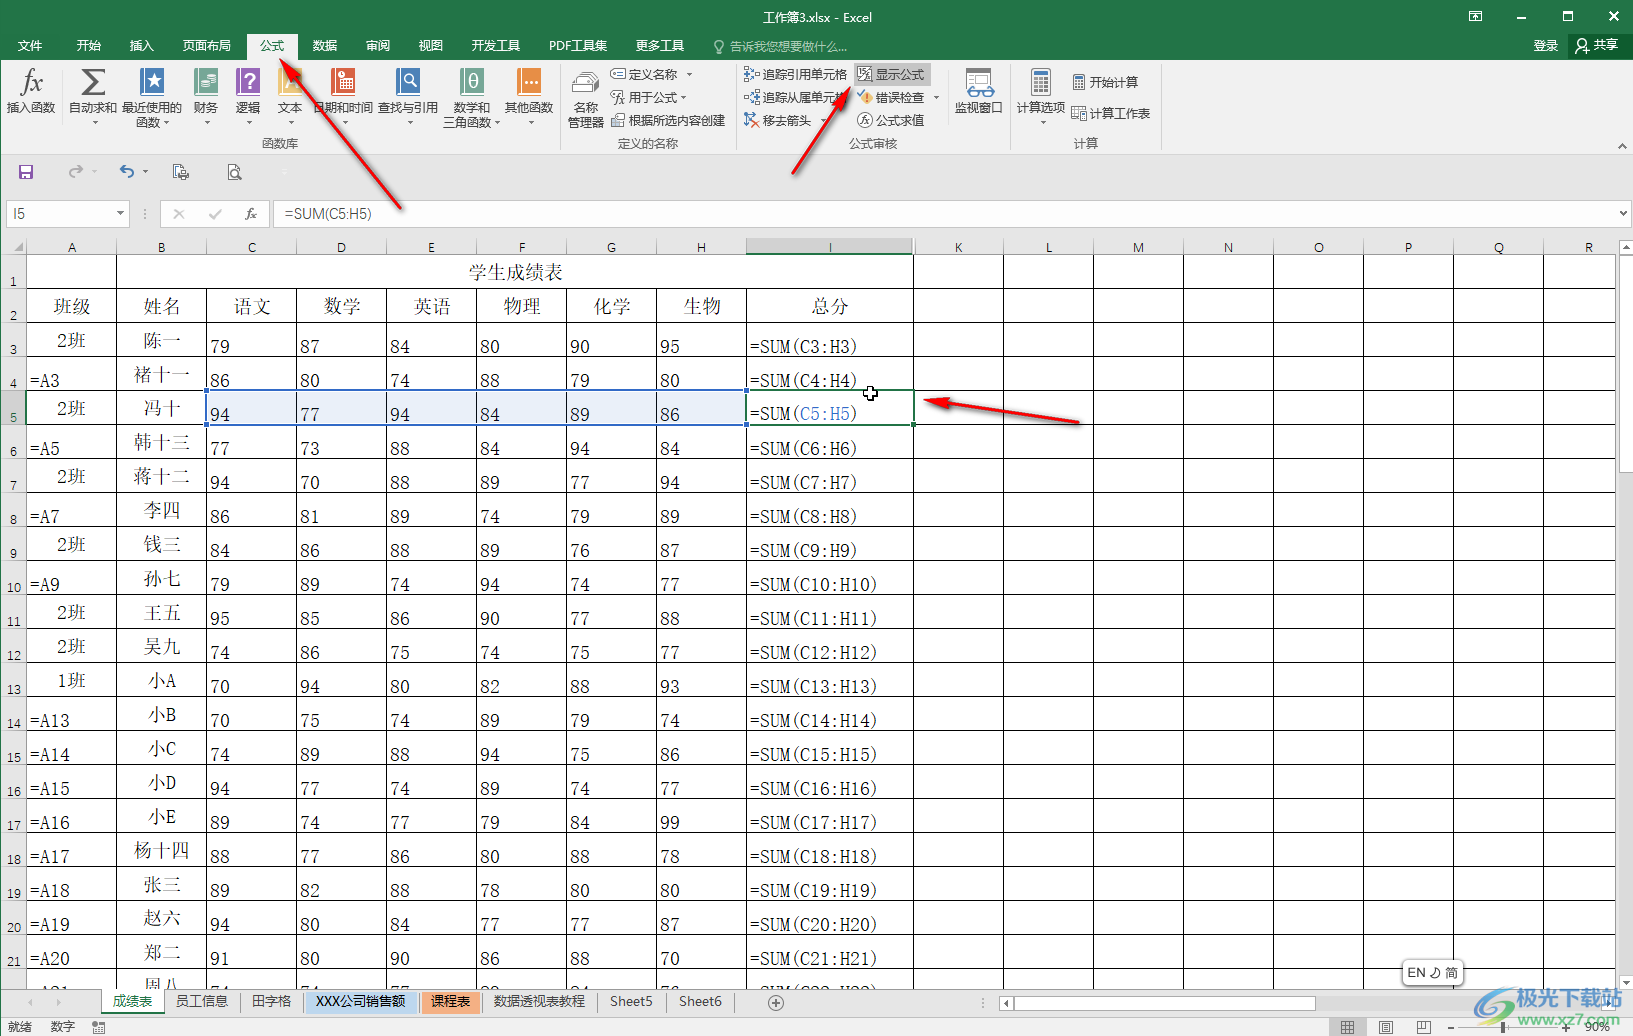The image size is (1633, 1036).
Task: Click Trace Precedents 追踪引用单元格
Action: [x=796, y=74]
